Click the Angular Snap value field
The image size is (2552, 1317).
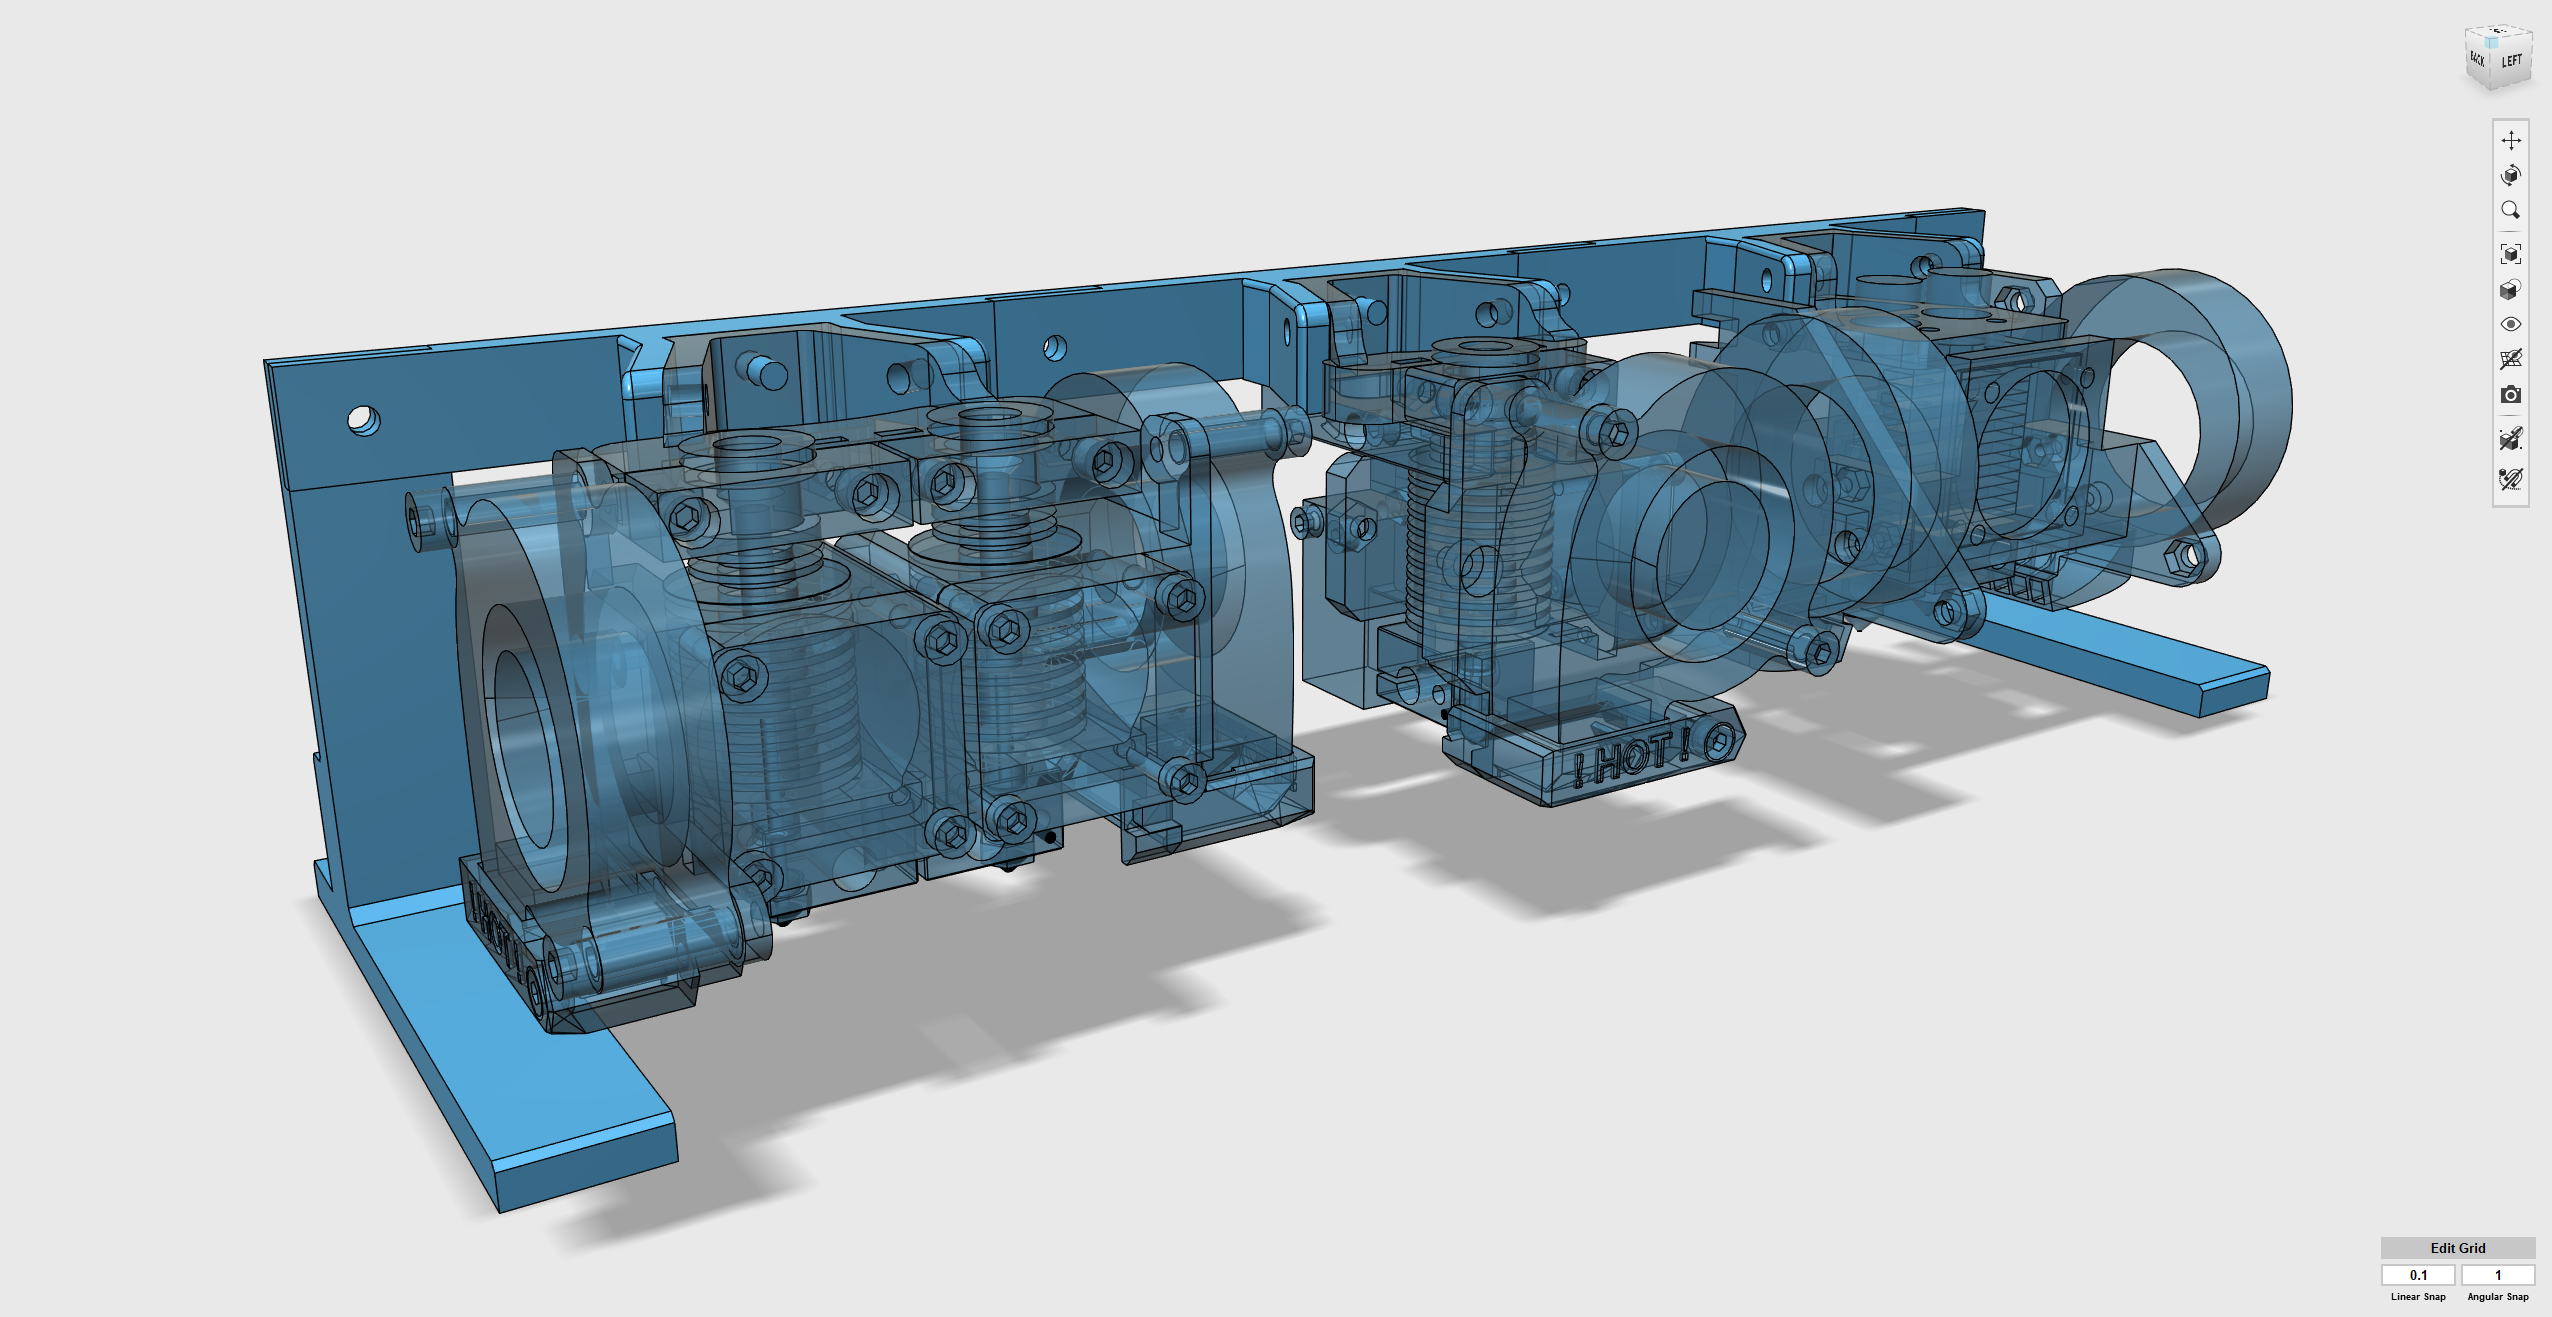coord(2497,1275)
